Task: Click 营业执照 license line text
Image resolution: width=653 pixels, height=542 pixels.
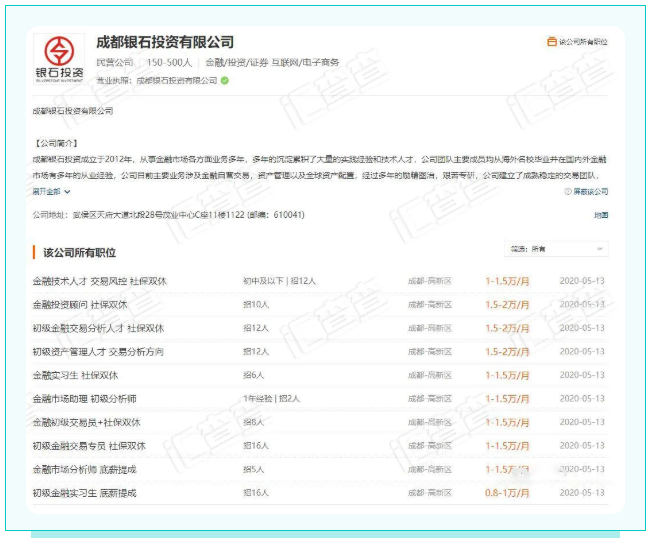Action: [x=157, y=80]
